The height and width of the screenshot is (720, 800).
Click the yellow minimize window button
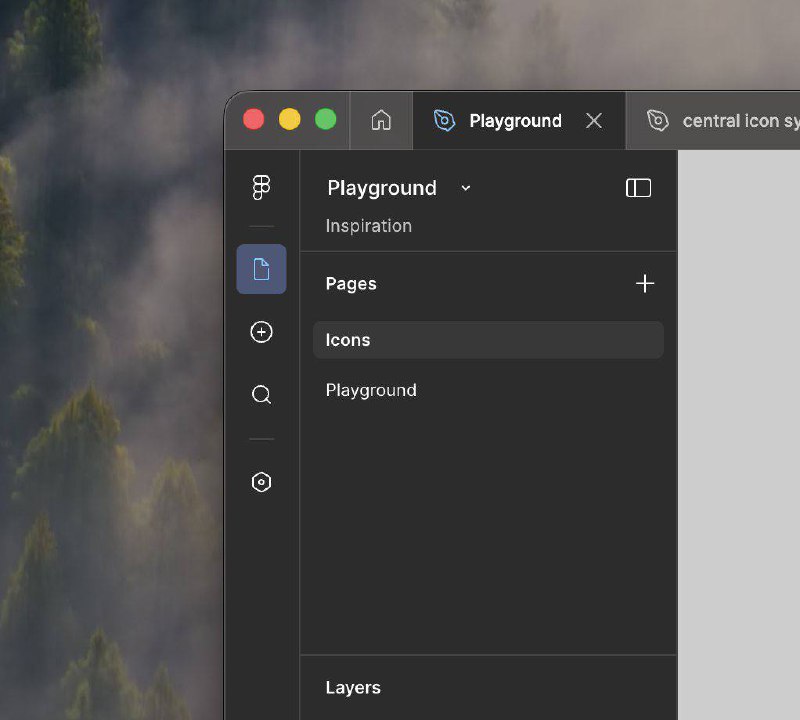[290, 120]
